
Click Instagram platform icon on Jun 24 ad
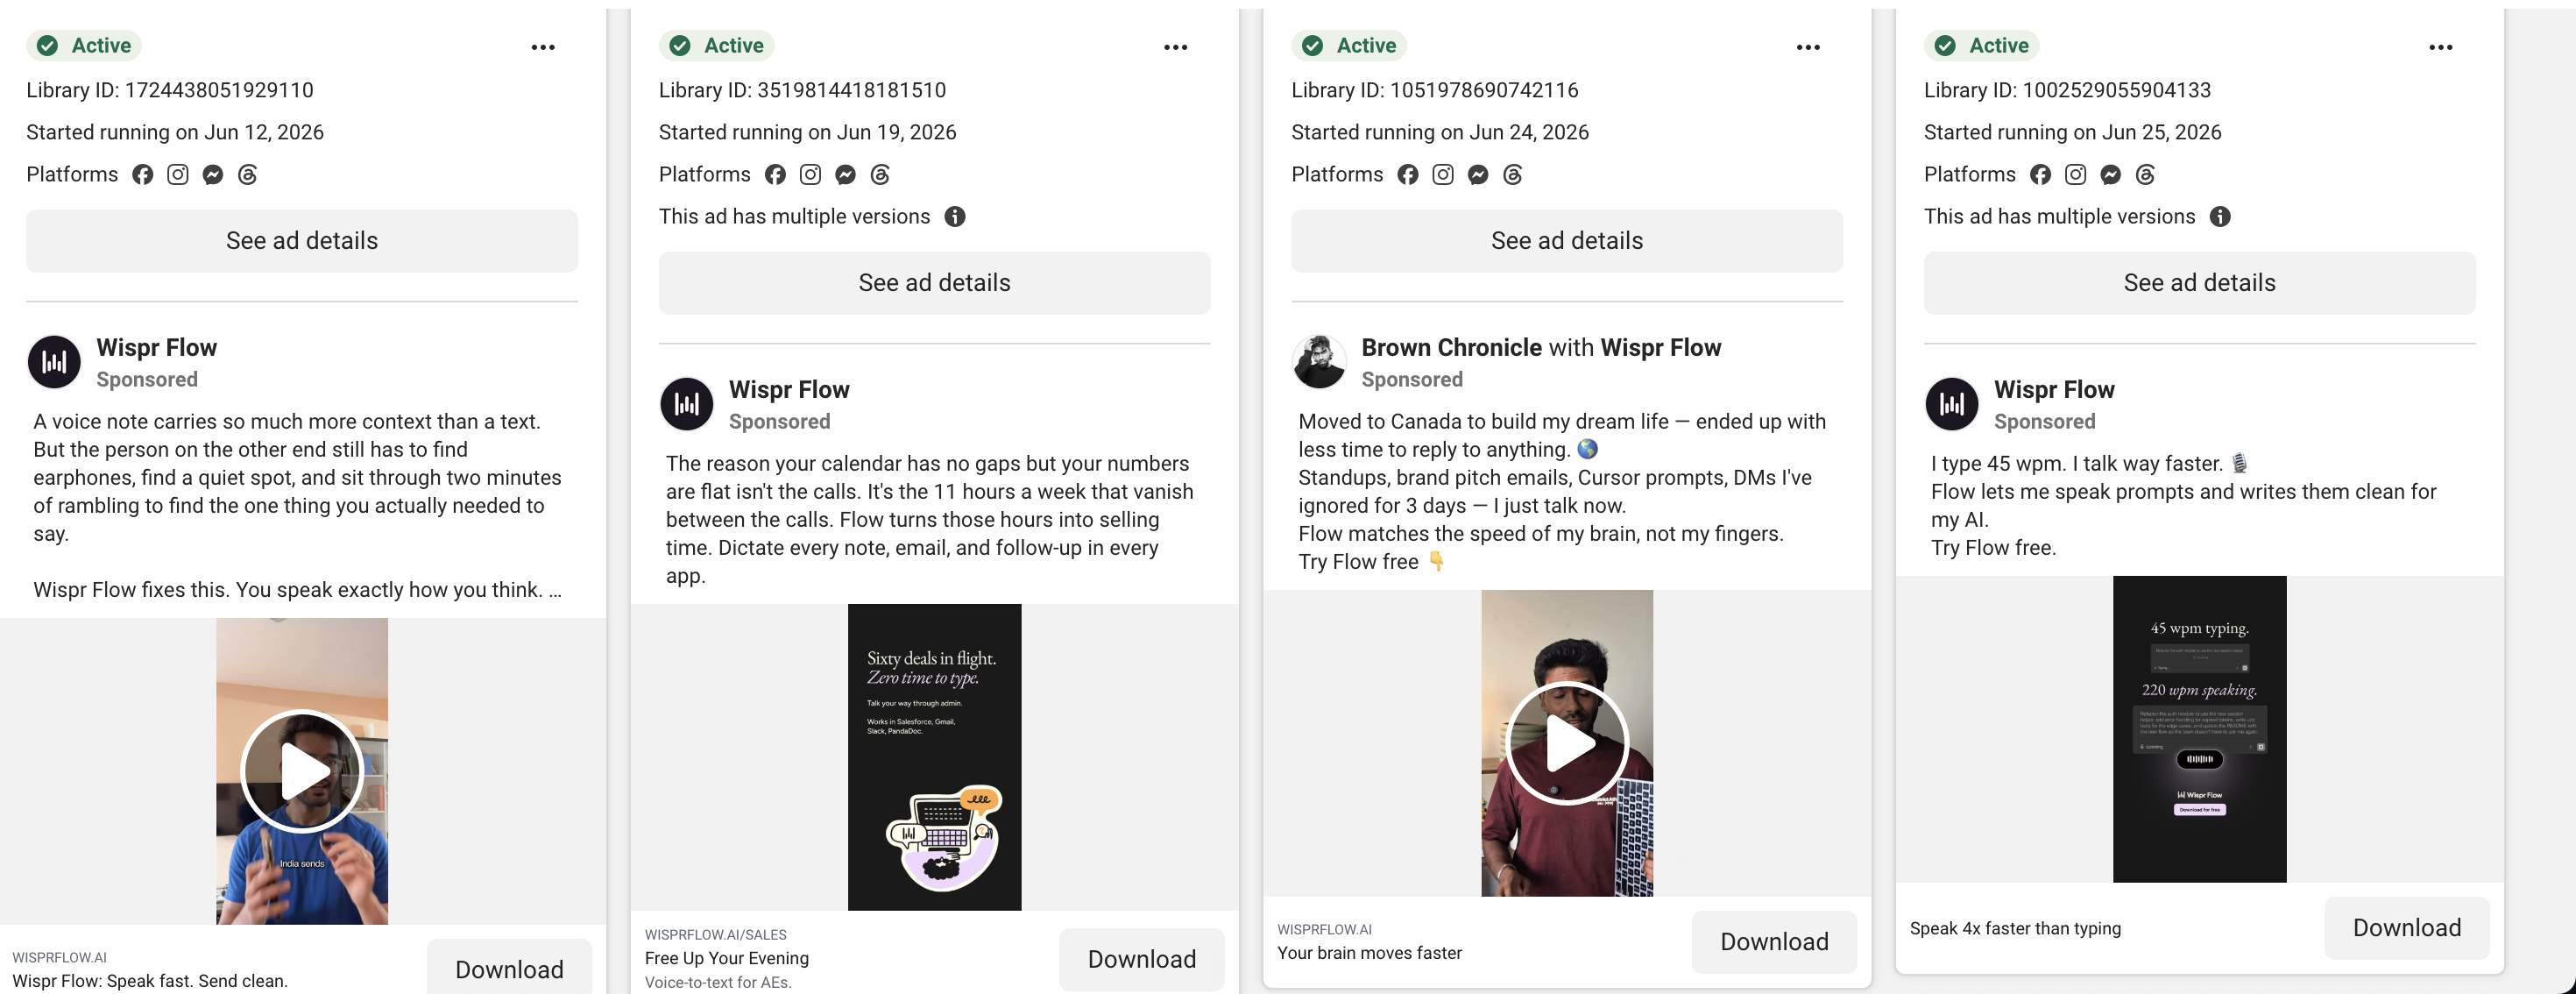(x=1443, y=175)
